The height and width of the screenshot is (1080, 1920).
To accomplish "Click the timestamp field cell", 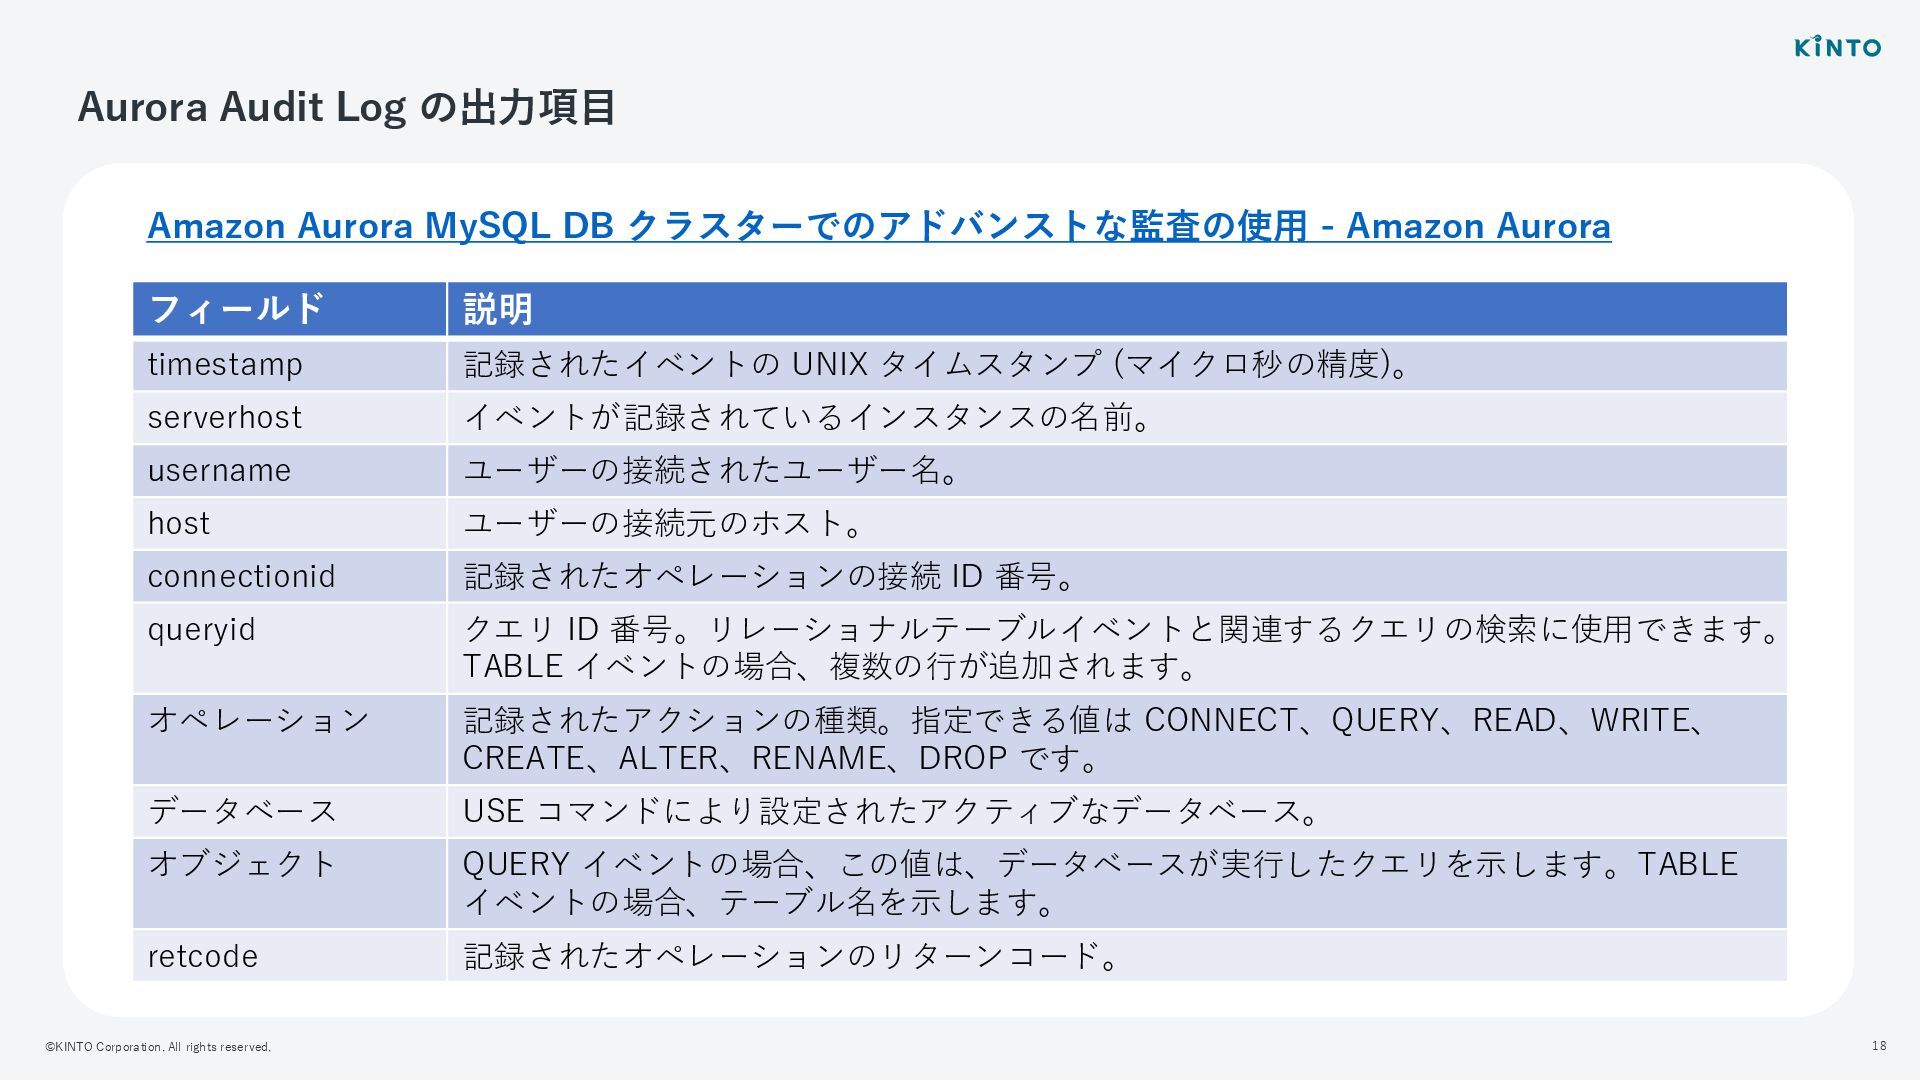I will click(x=289, y=365).
